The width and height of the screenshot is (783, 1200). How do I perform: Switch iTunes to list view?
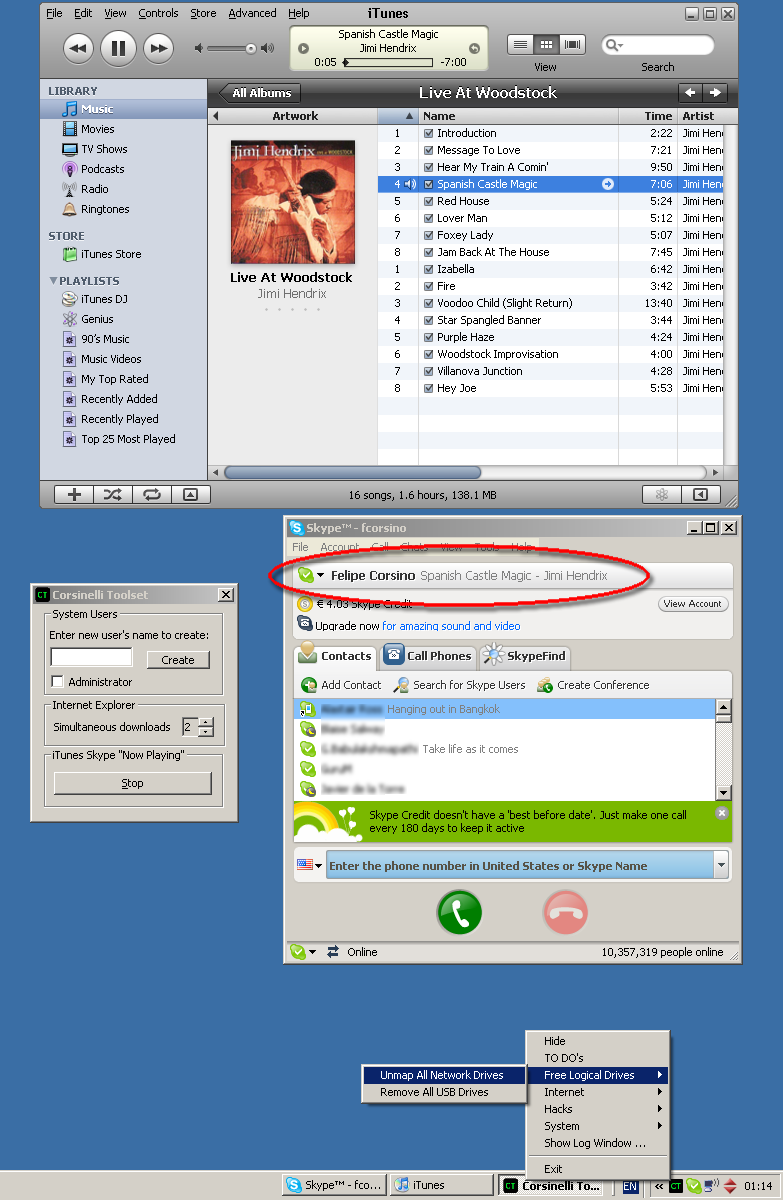(520, 45)
